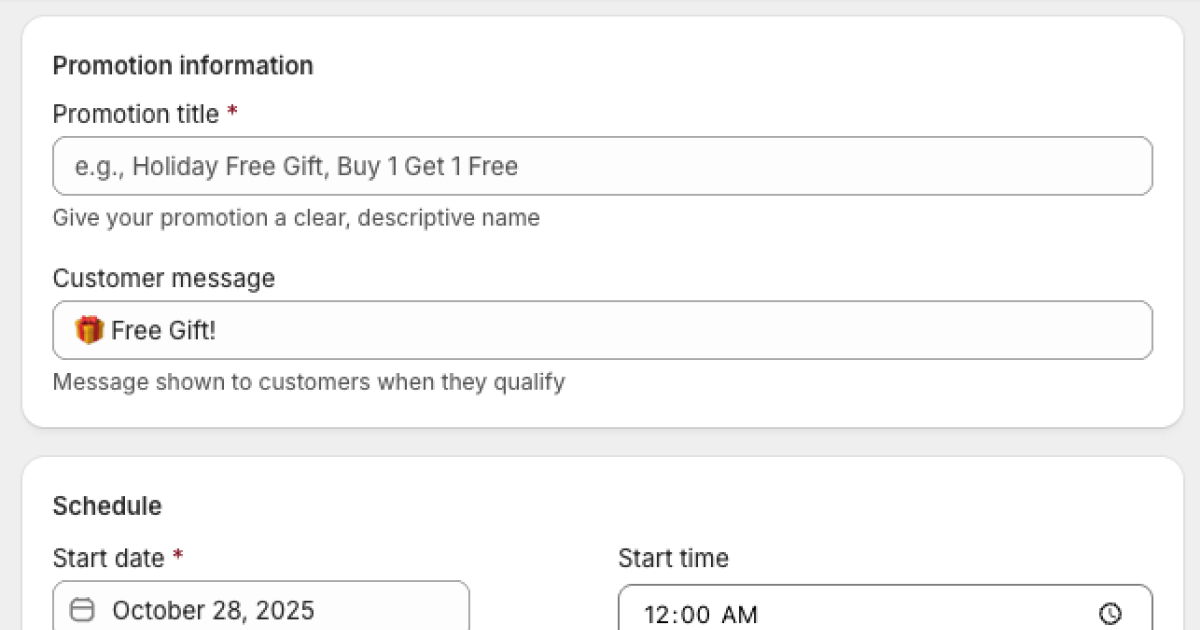
Task: Click the Start time label
Action: [673, 558]
